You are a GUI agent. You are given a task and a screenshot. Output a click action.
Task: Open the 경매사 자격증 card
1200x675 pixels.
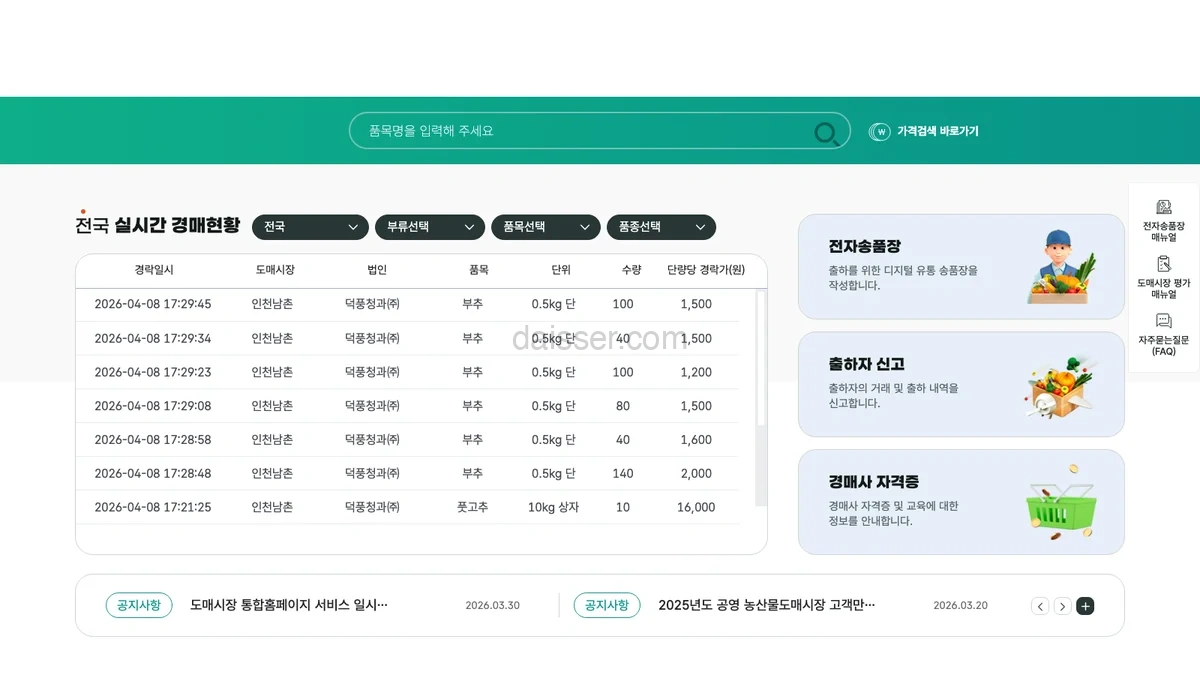point(961,502)
